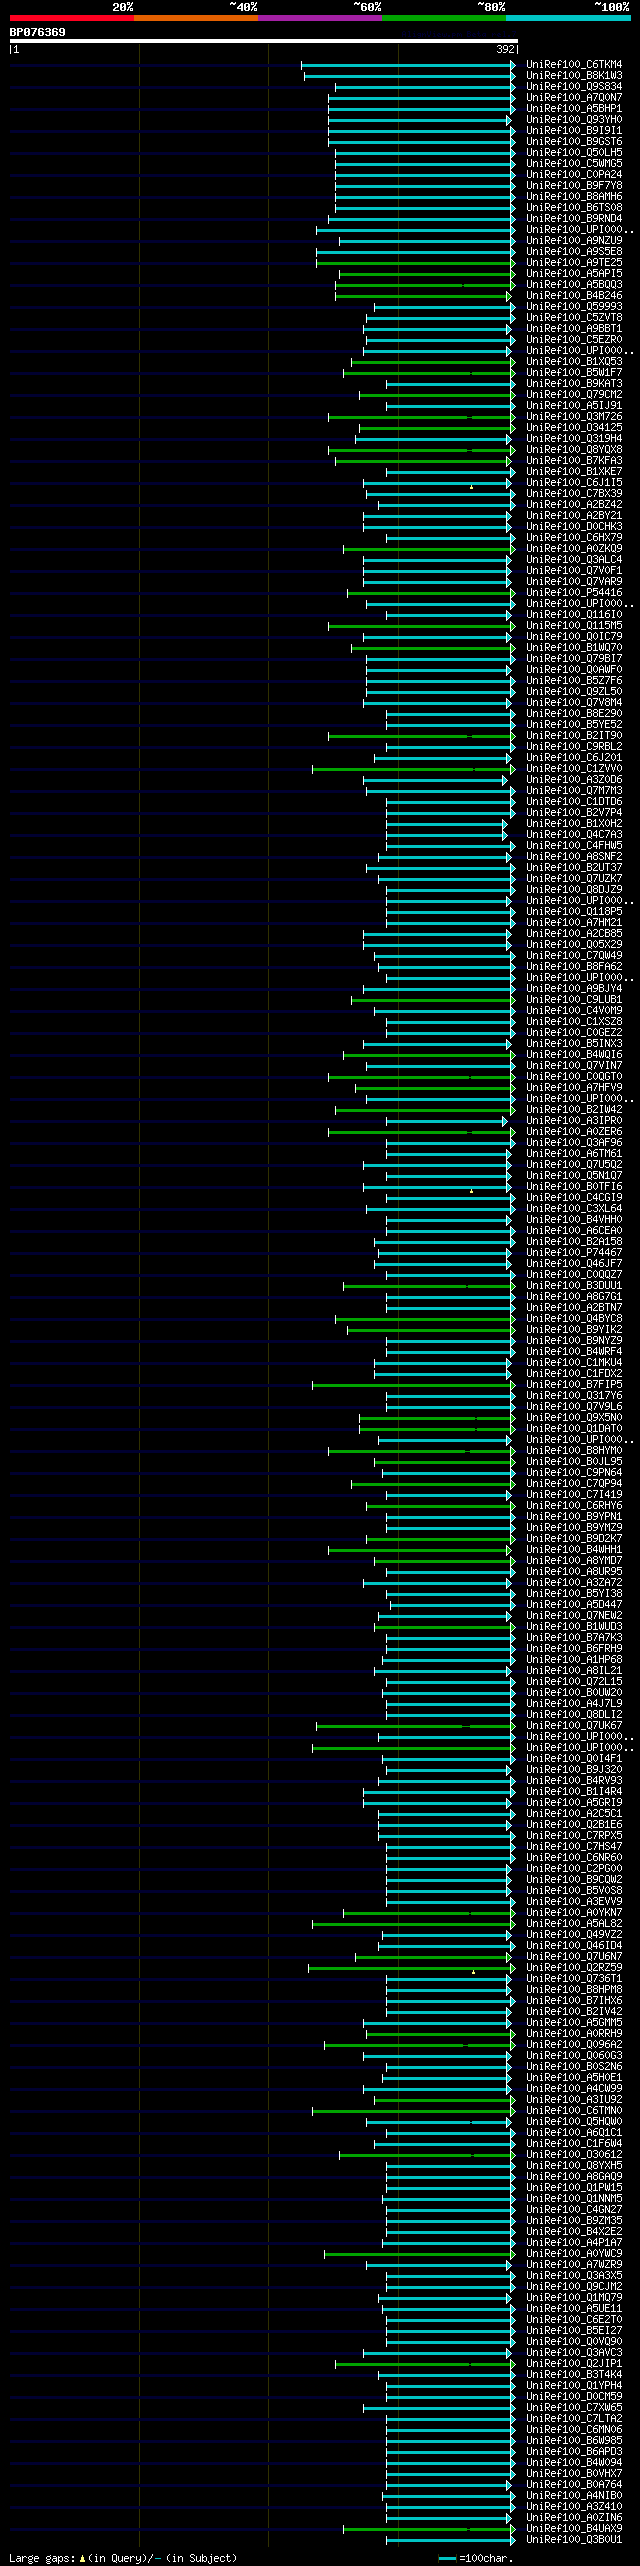Select hit UniRef100_A5API5
The image size is (640, 2566).
574,274
